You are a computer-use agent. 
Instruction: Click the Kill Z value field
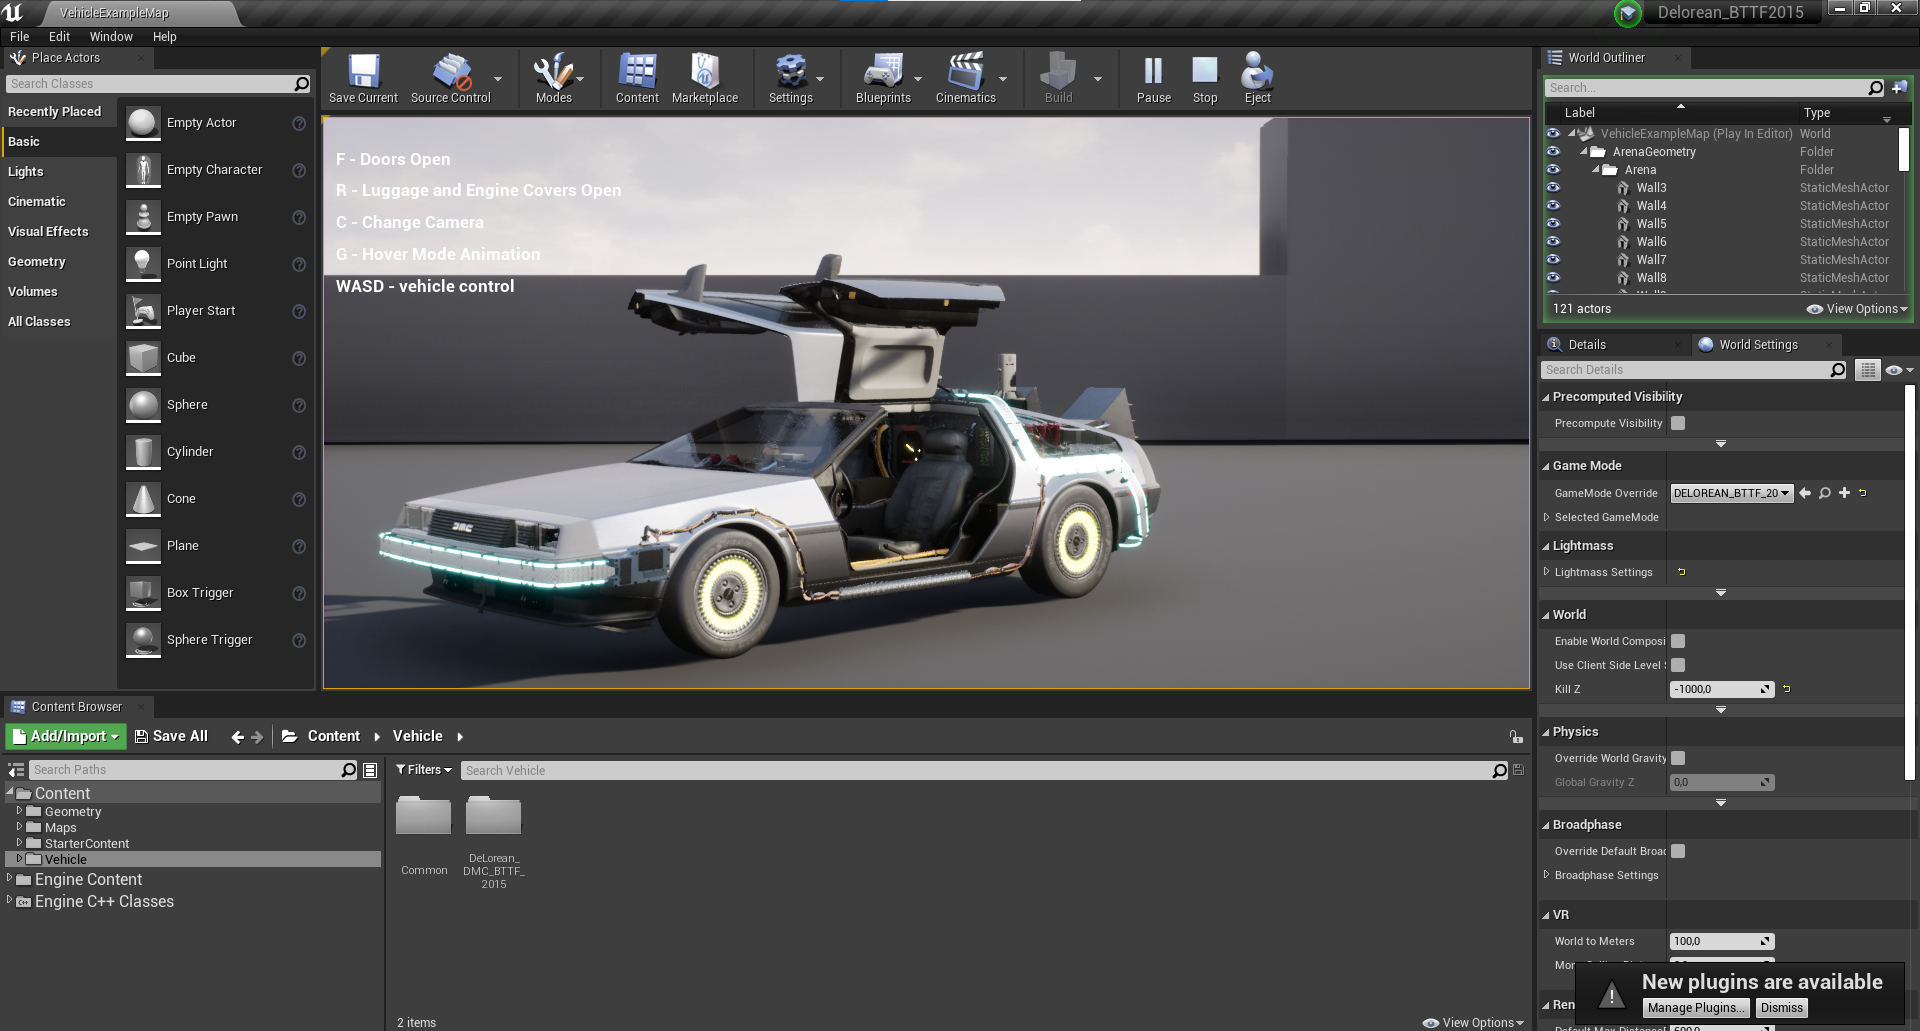click(1722, 689)
